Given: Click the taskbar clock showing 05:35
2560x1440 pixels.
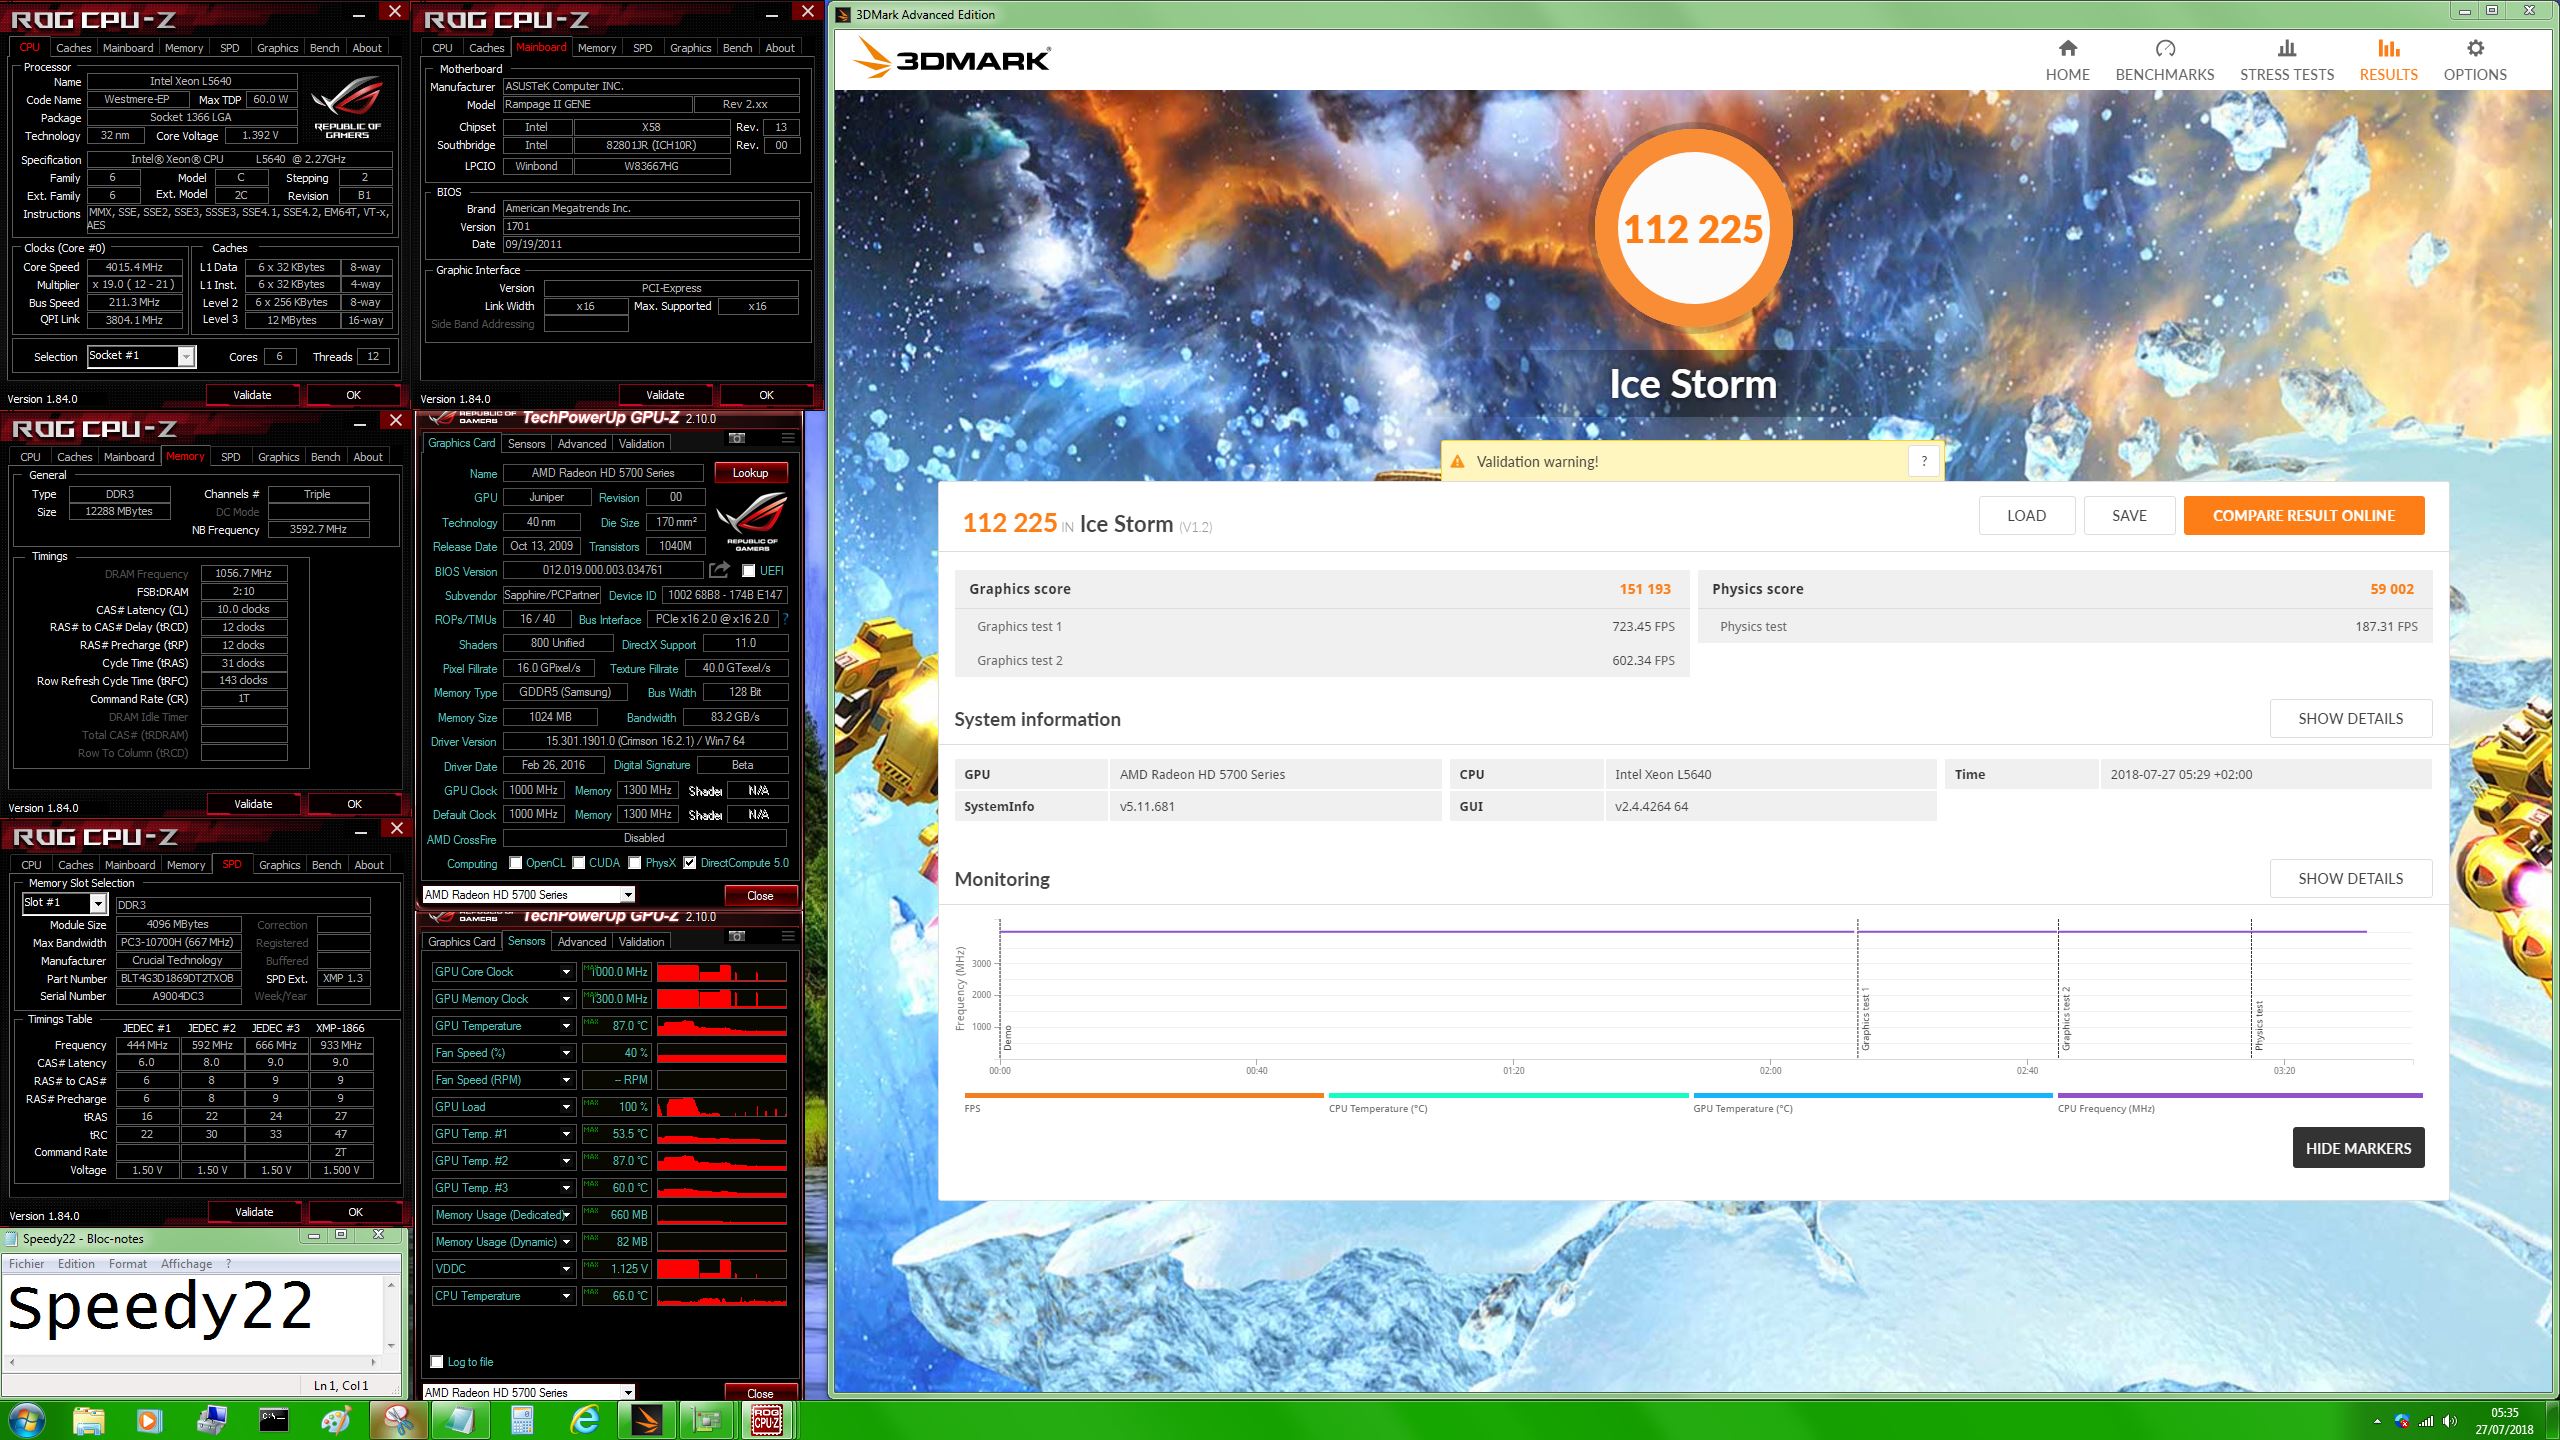Looking at the screenshot, I should [2504, 1421].
